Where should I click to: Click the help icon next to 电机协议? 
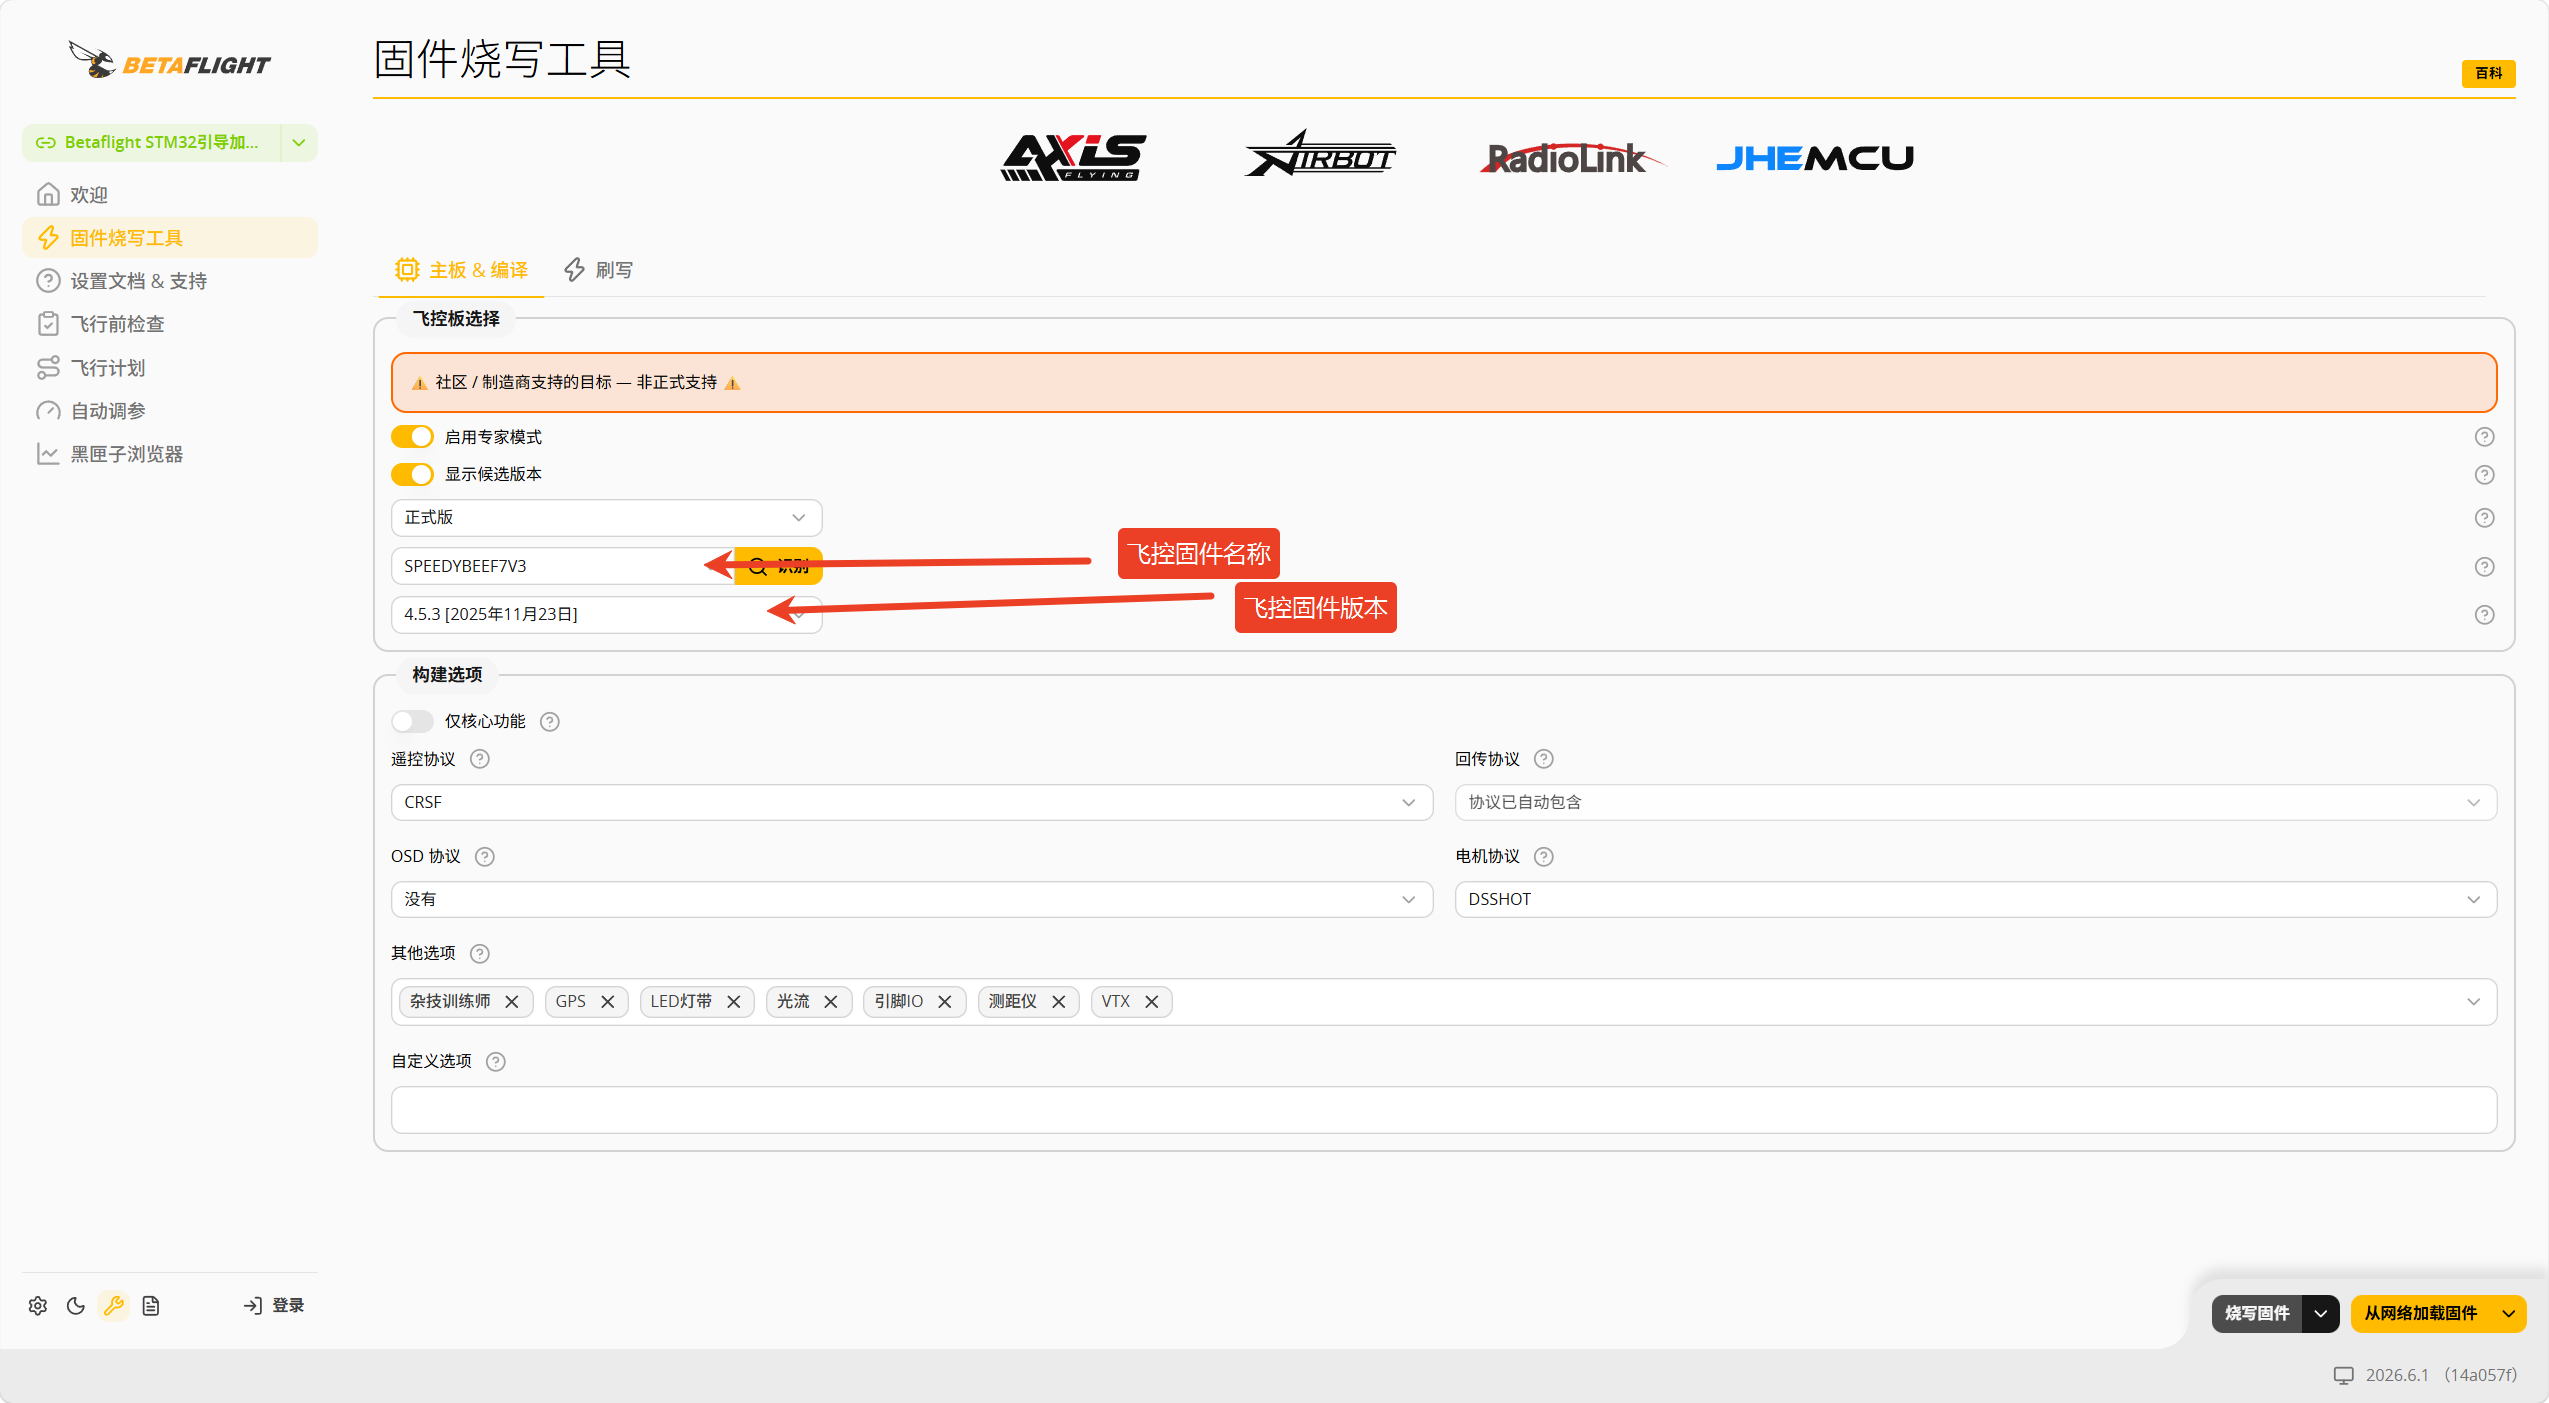1544,857
